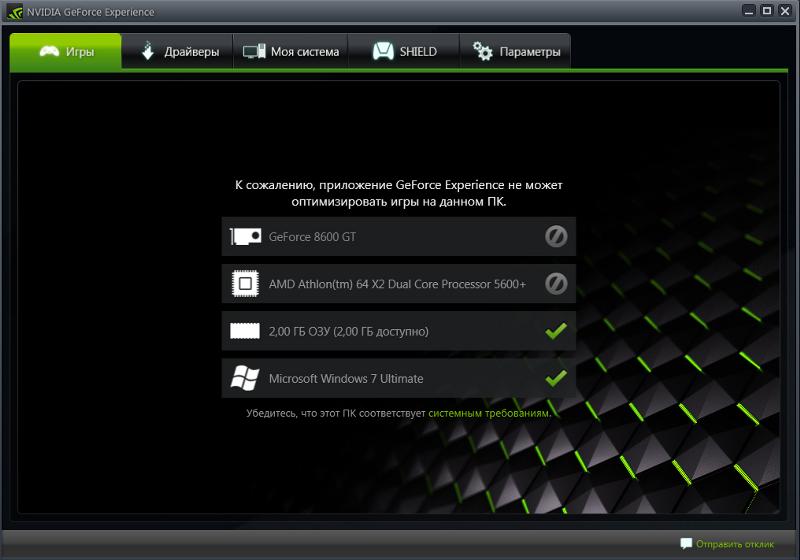The height and width of the screenshot is (560, 800).
Task: Click the RAM icon beside 2,00 ГБ ОЗУ
Action: (x=245, y=331)
